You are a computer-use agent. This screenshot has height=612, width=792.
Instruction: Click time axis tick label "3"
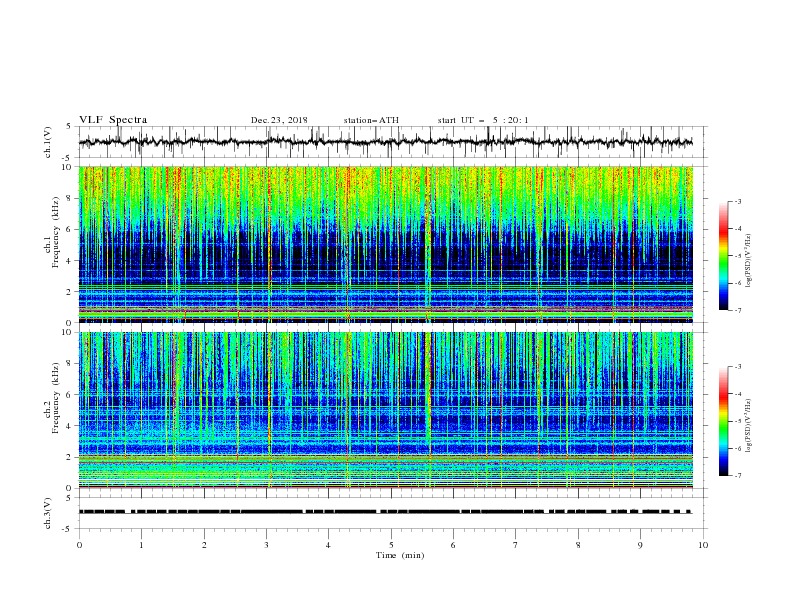pyautogui.click(x=266, y=545)
